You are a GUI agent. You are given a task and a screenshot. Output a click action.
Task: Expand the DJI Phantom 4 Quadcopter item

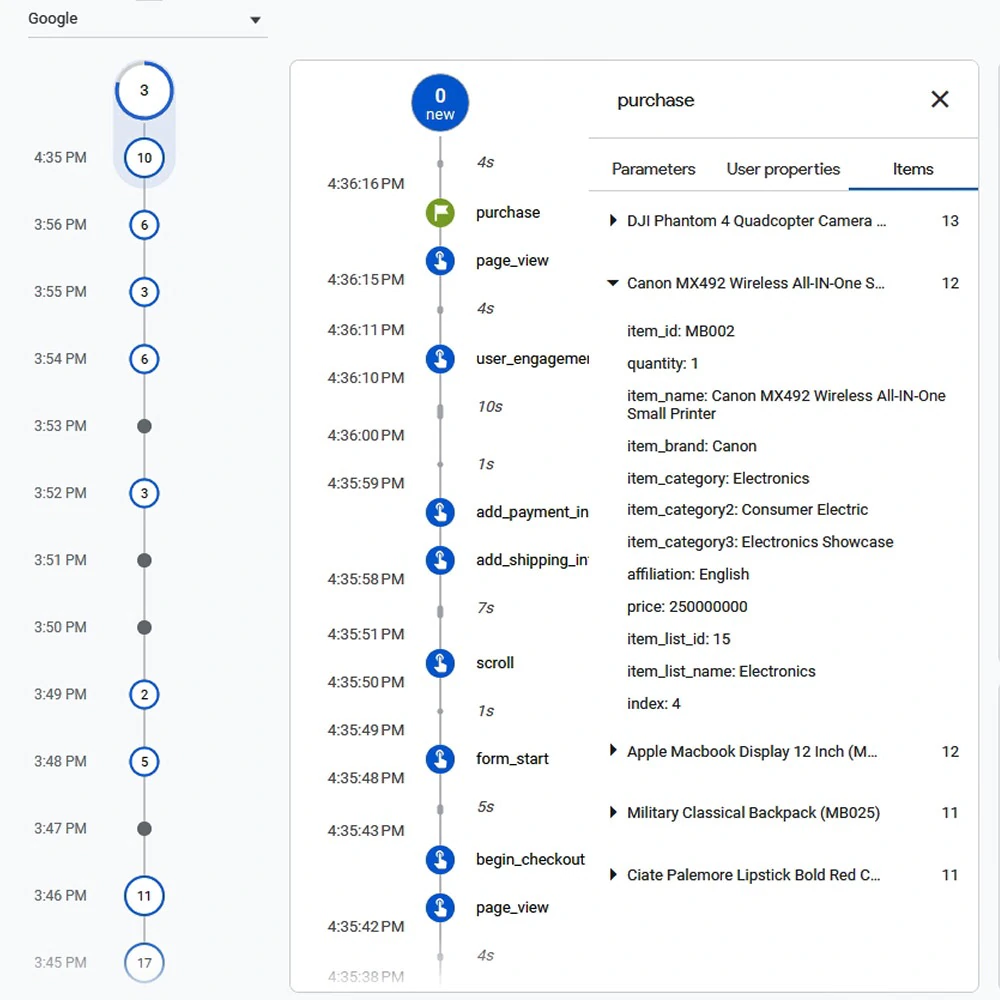(613, 221)
